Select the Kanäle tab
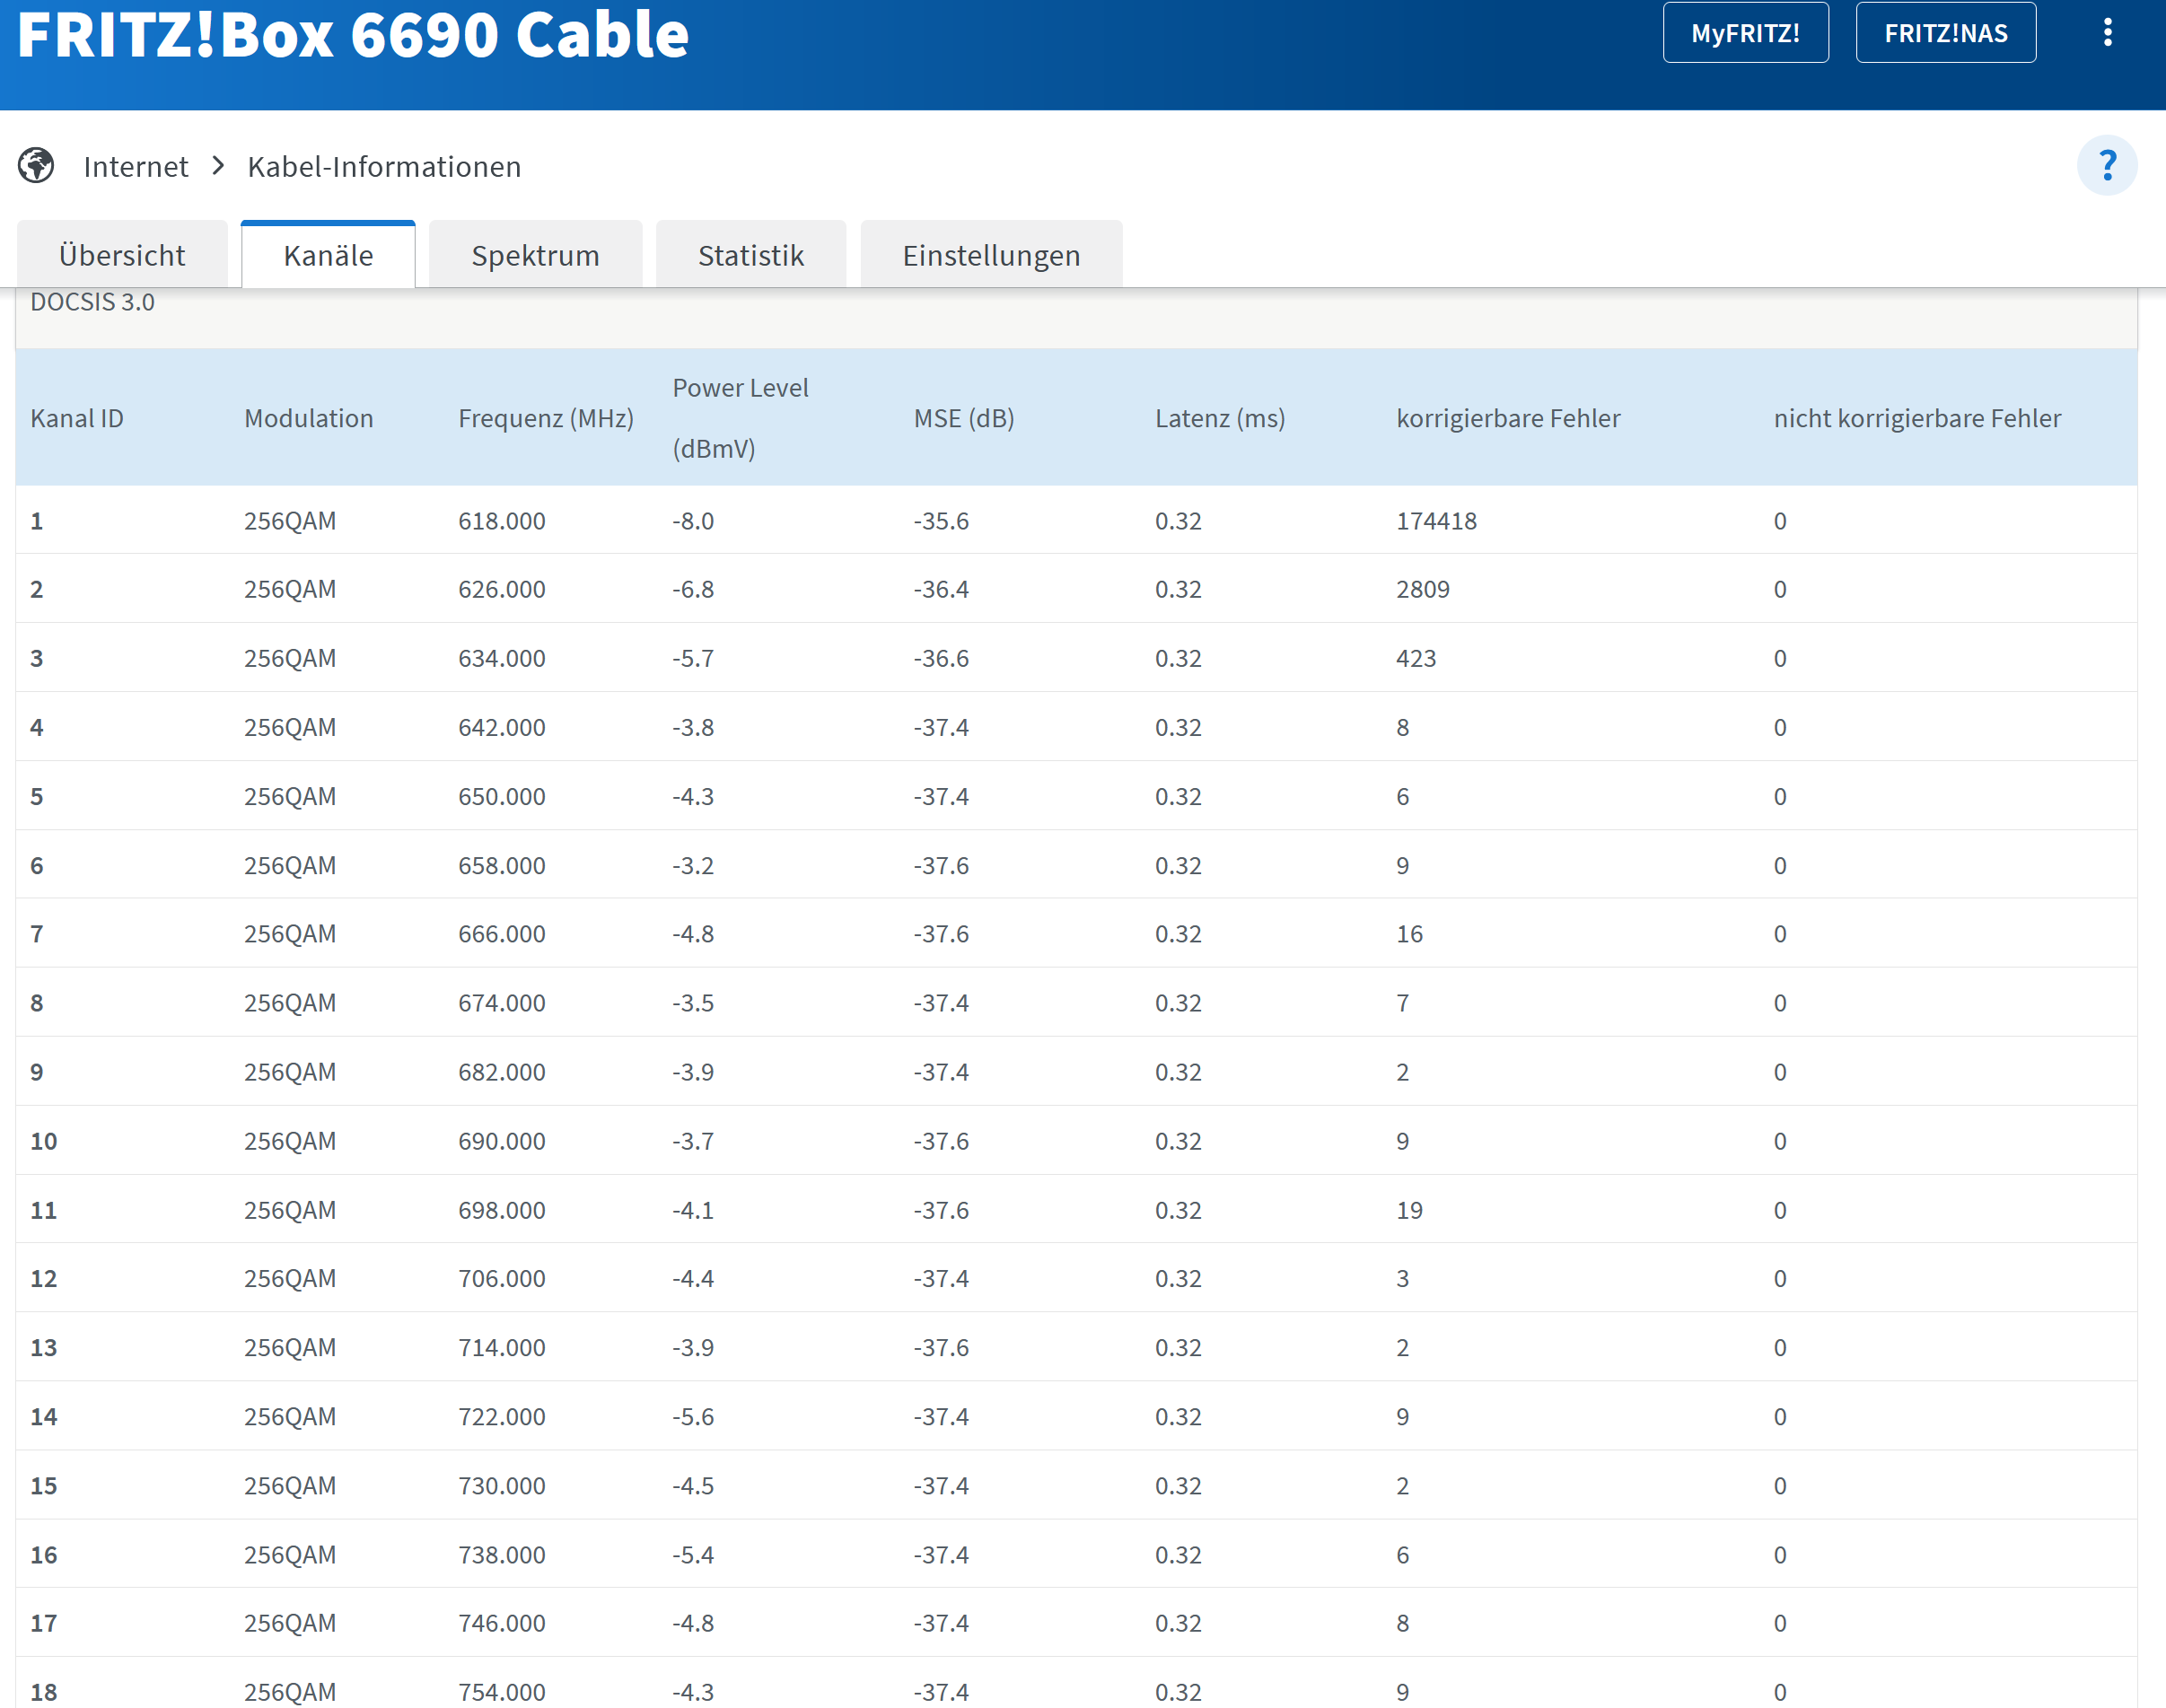The image size is (2166, 1708). point(328,255)
